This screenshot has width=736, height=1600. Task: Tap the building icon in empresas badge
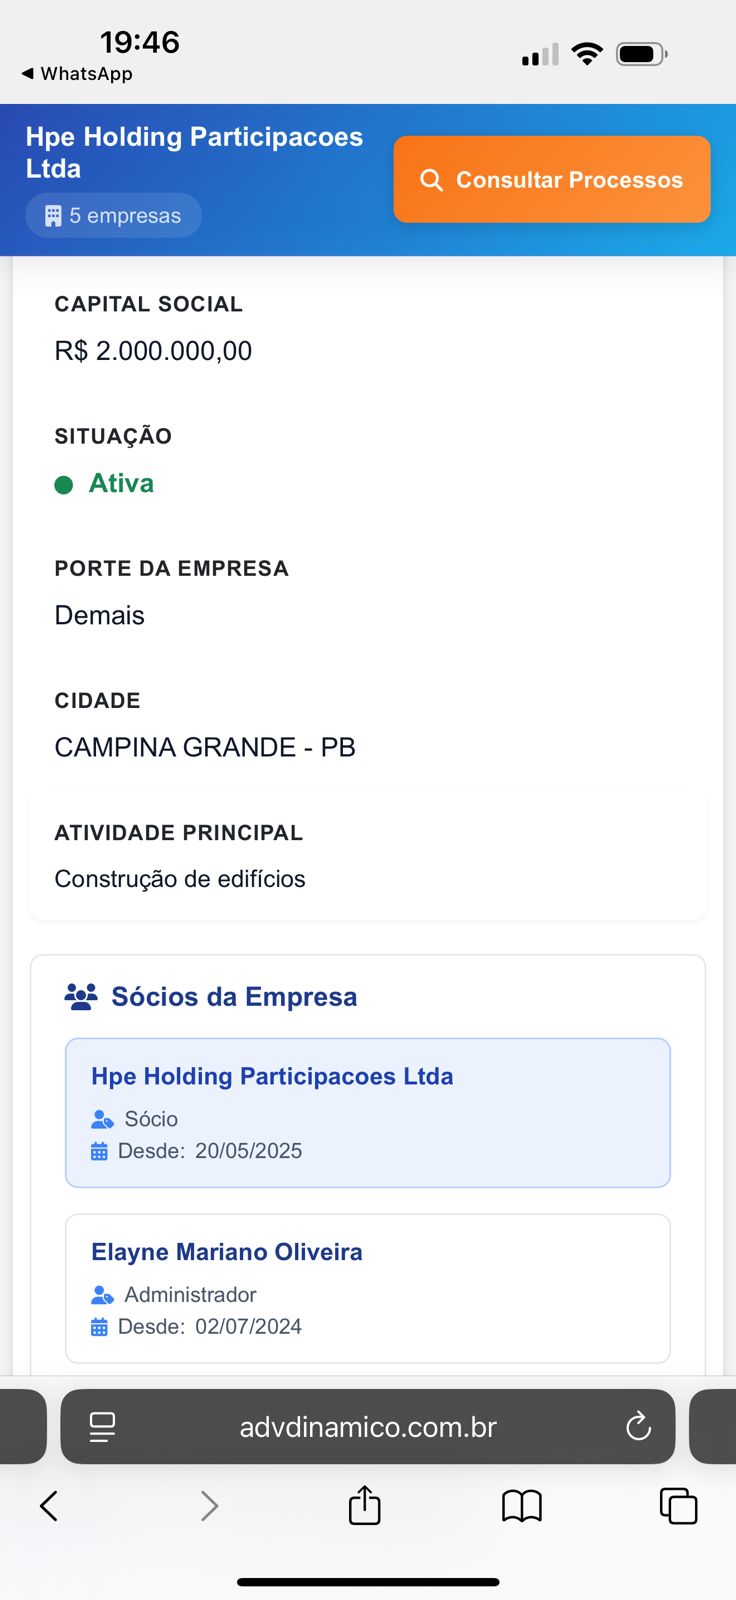53,216
